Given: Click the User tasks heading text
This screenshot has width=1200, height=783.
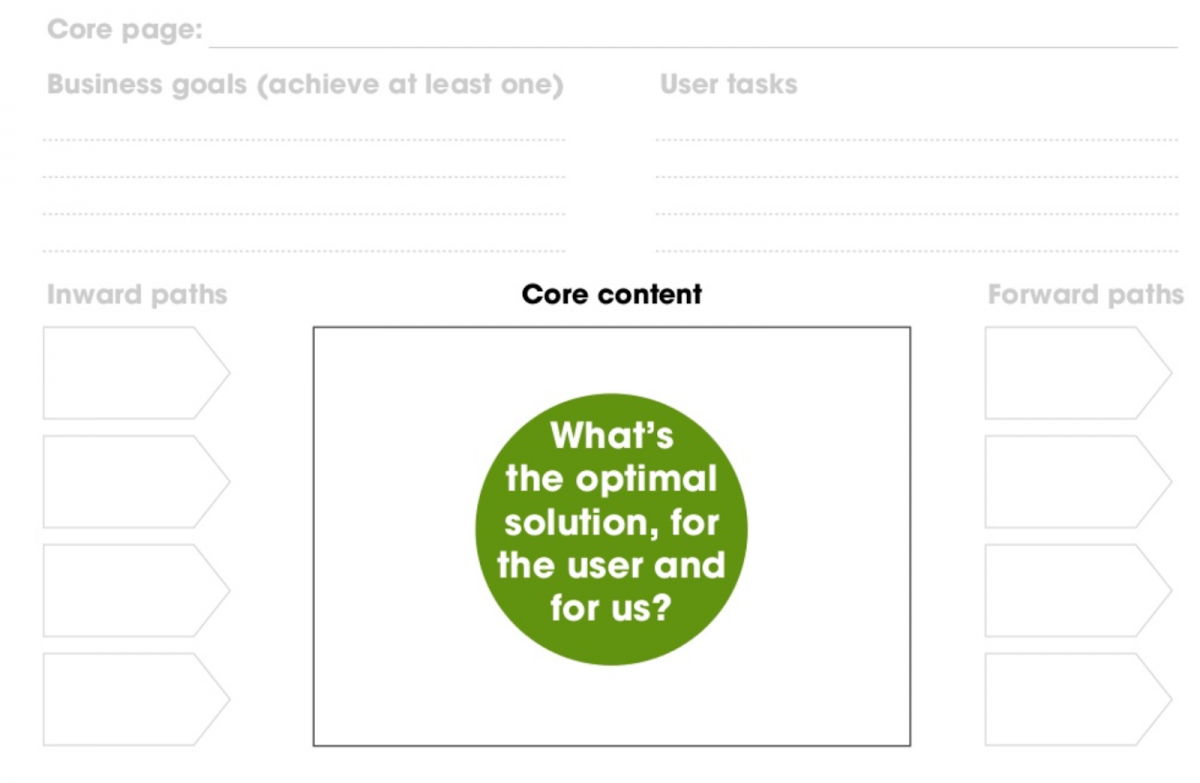Looking at the screenshot, I should coord(728,84).
